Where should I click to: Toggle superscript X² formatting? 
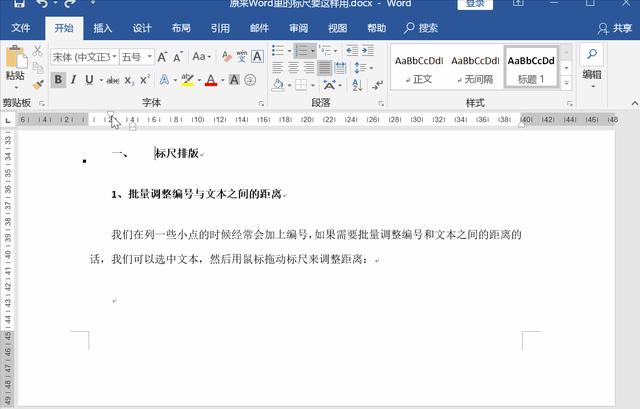tap(145, 80)
